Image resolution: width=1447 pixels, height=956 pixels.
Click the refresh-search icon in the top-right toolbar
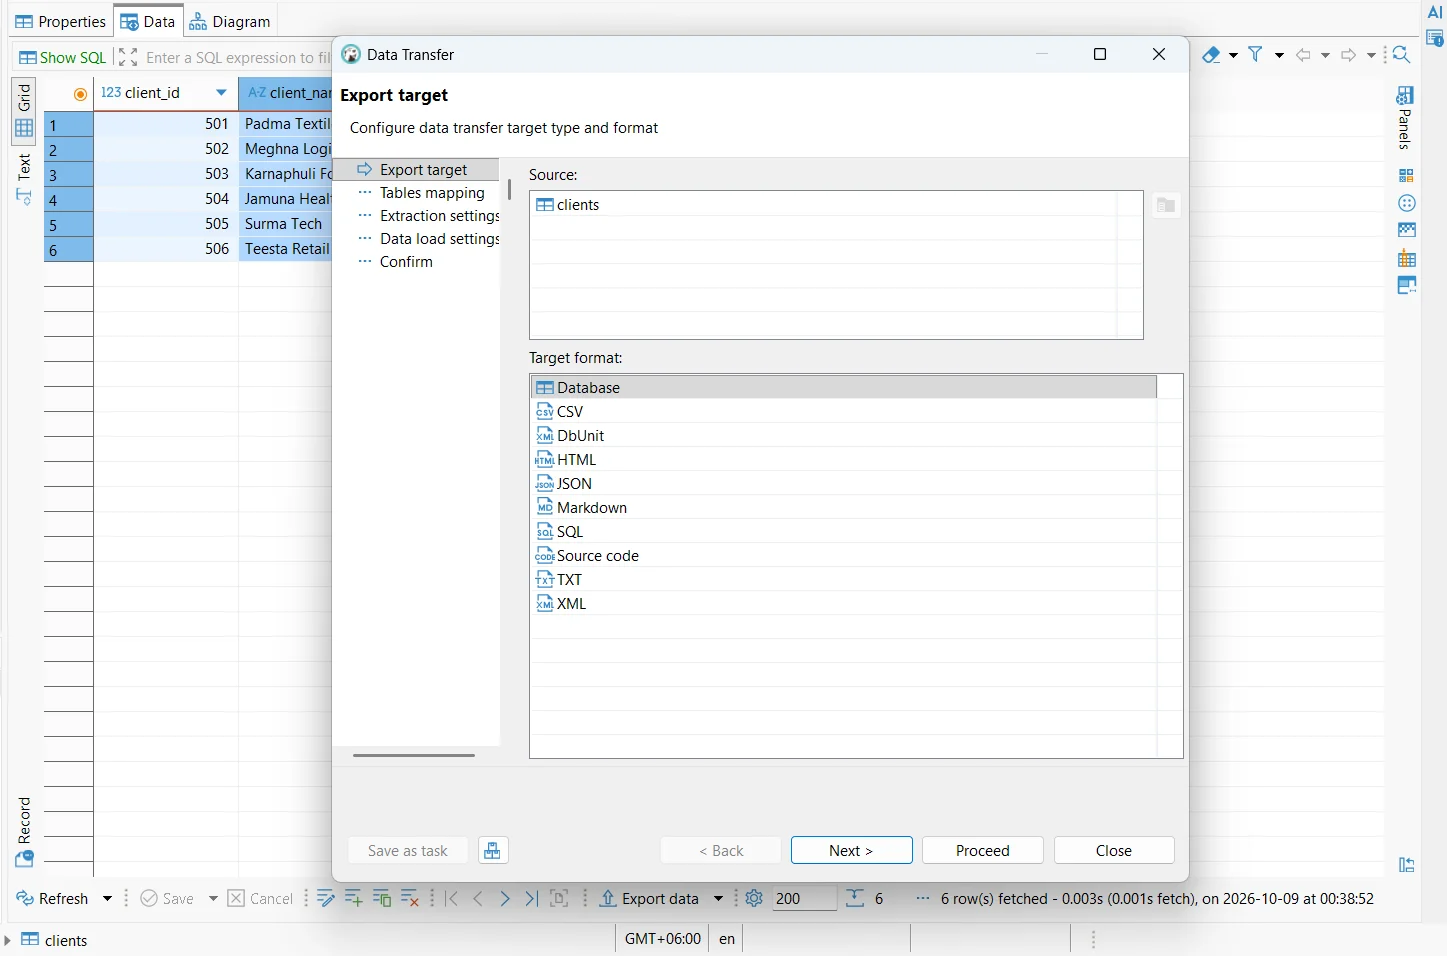[x=1401, y=55]
